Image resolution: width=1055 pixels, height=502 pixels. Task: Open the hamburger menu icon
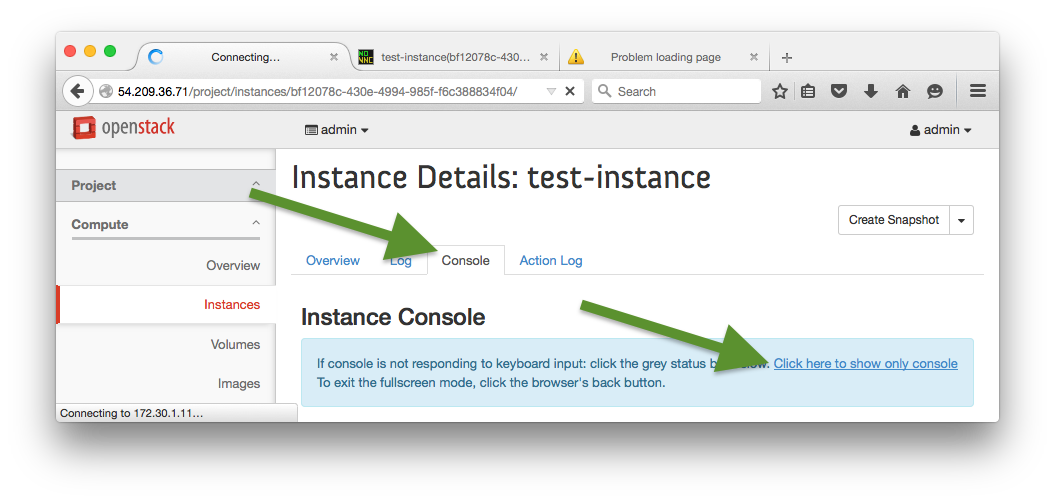pos(978,91)
